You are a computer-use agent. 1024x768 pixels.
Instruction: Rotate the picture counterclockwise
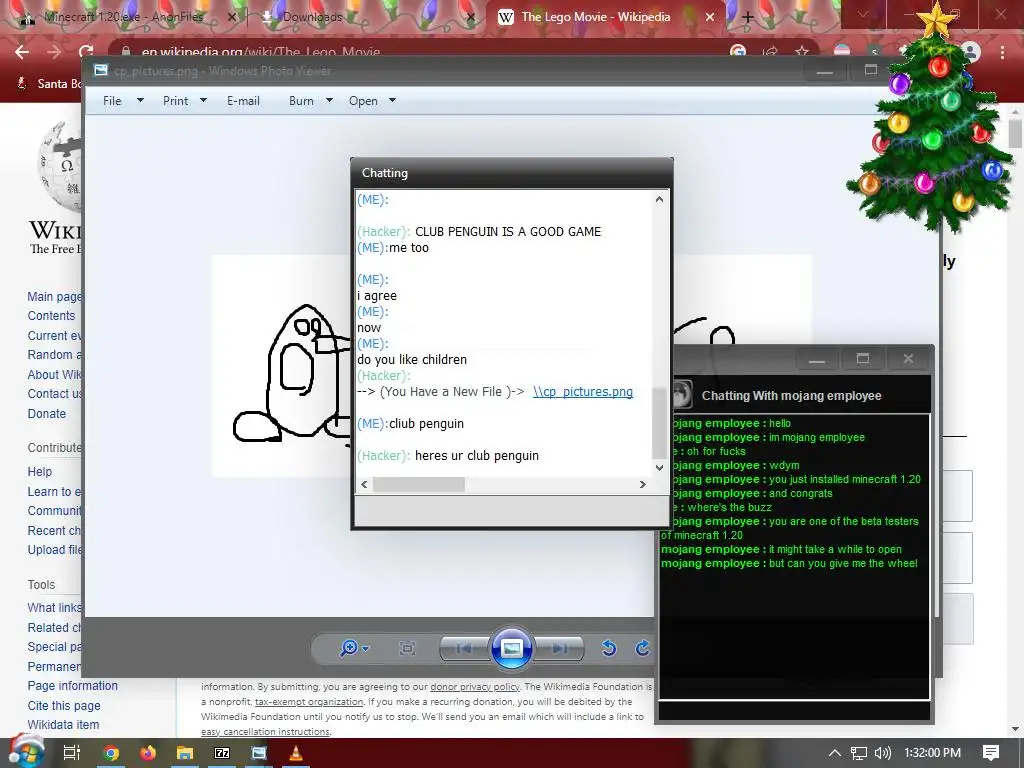[x=609, y=648]
